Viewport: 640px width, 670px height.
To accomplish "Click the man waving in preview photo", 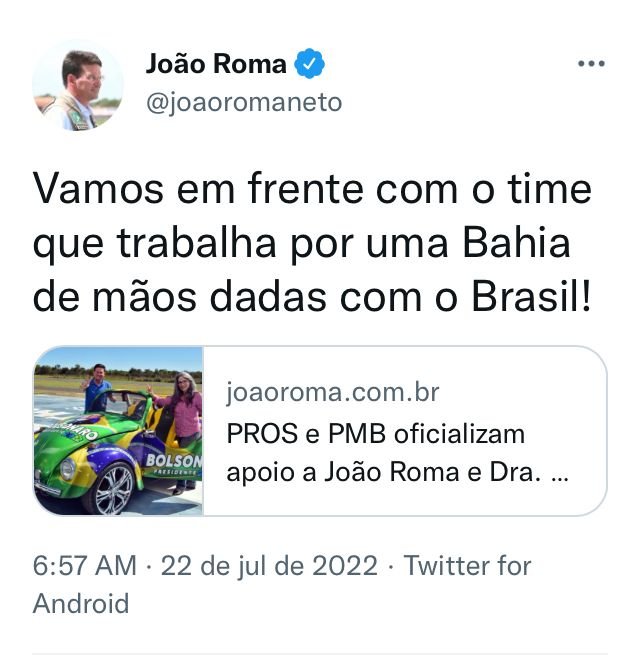I will (97, 388).
